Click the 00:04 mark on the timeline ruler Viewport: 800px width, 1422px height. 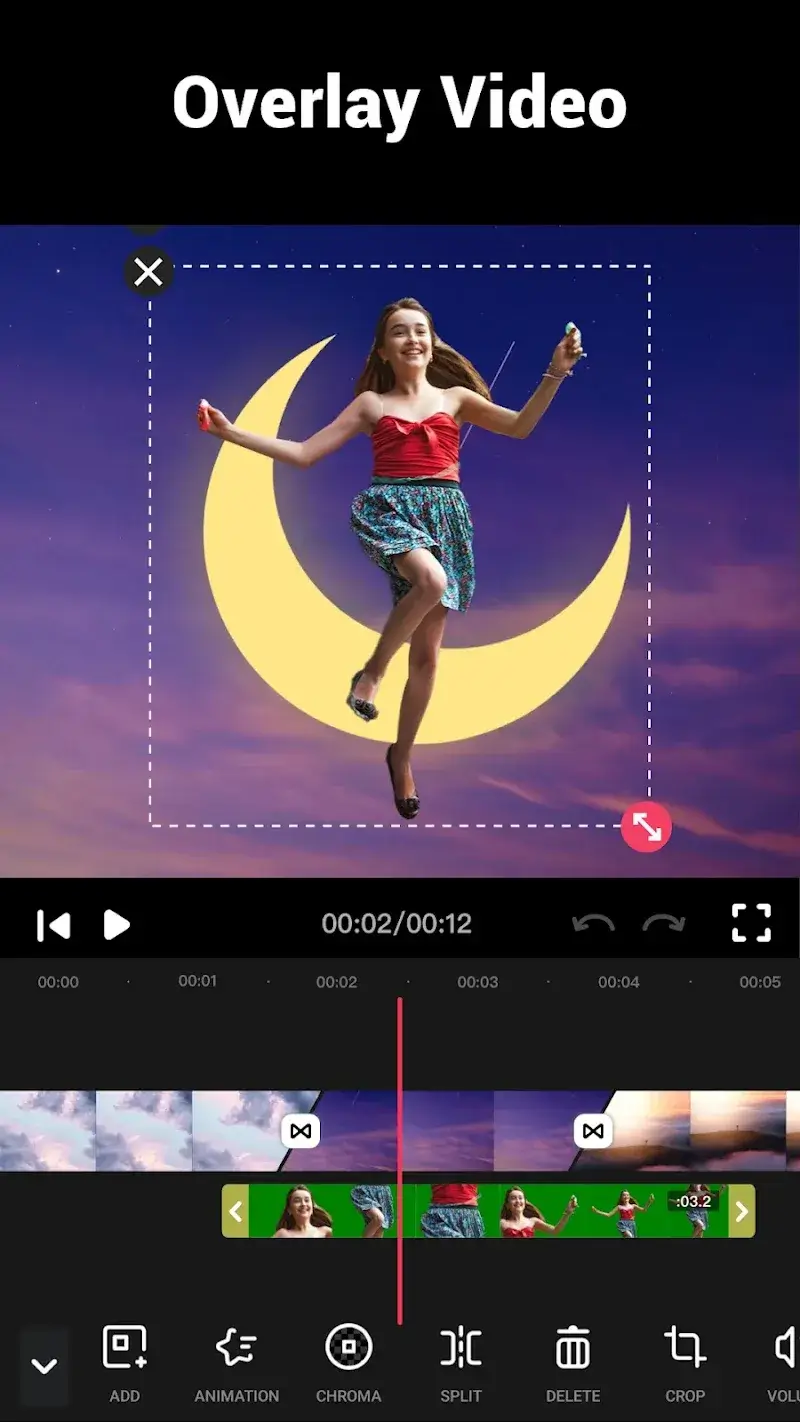pos(618,982)
